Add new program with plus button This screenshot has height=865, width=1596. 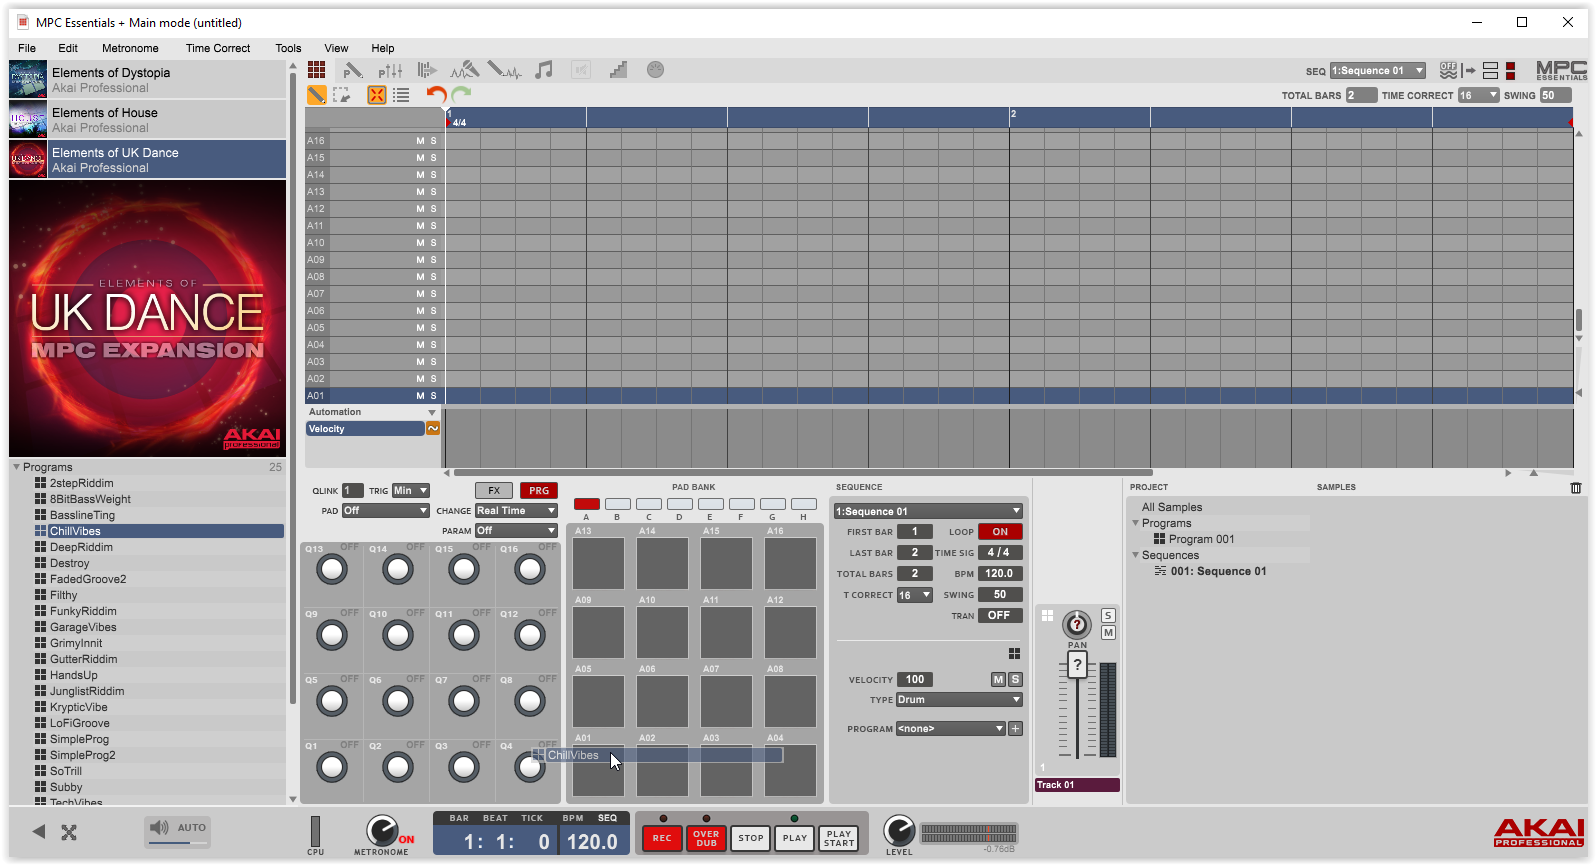pyautogui.click(x=1015, y=729)
